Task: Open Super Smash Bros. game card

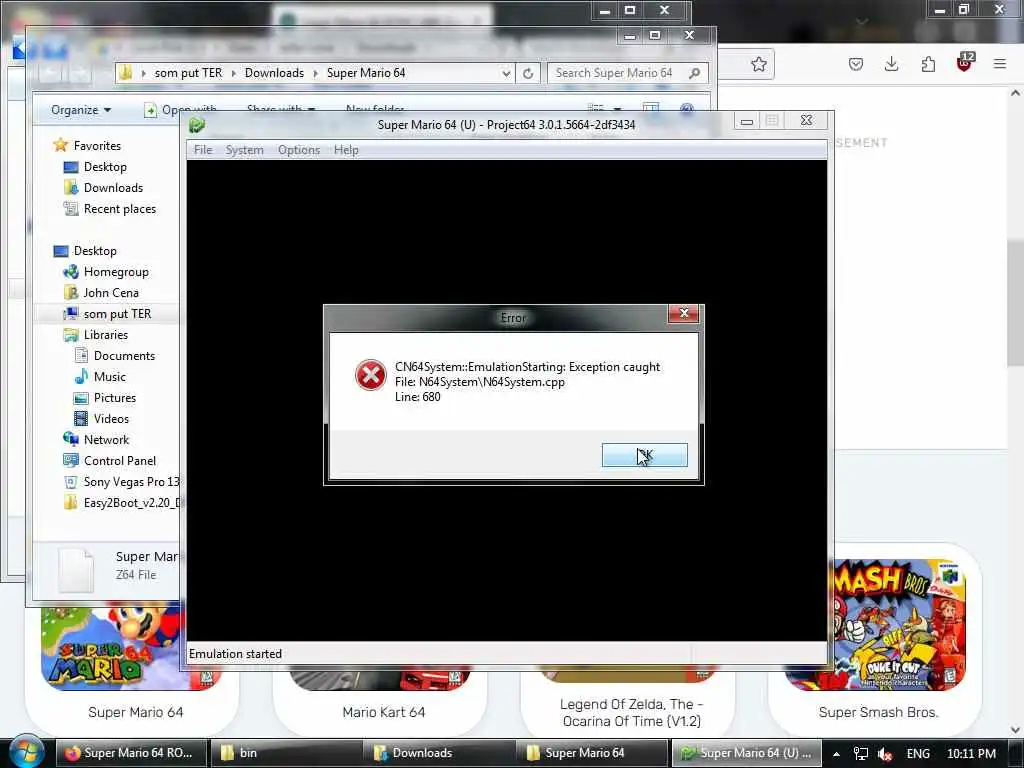Action: click(876, 640)
